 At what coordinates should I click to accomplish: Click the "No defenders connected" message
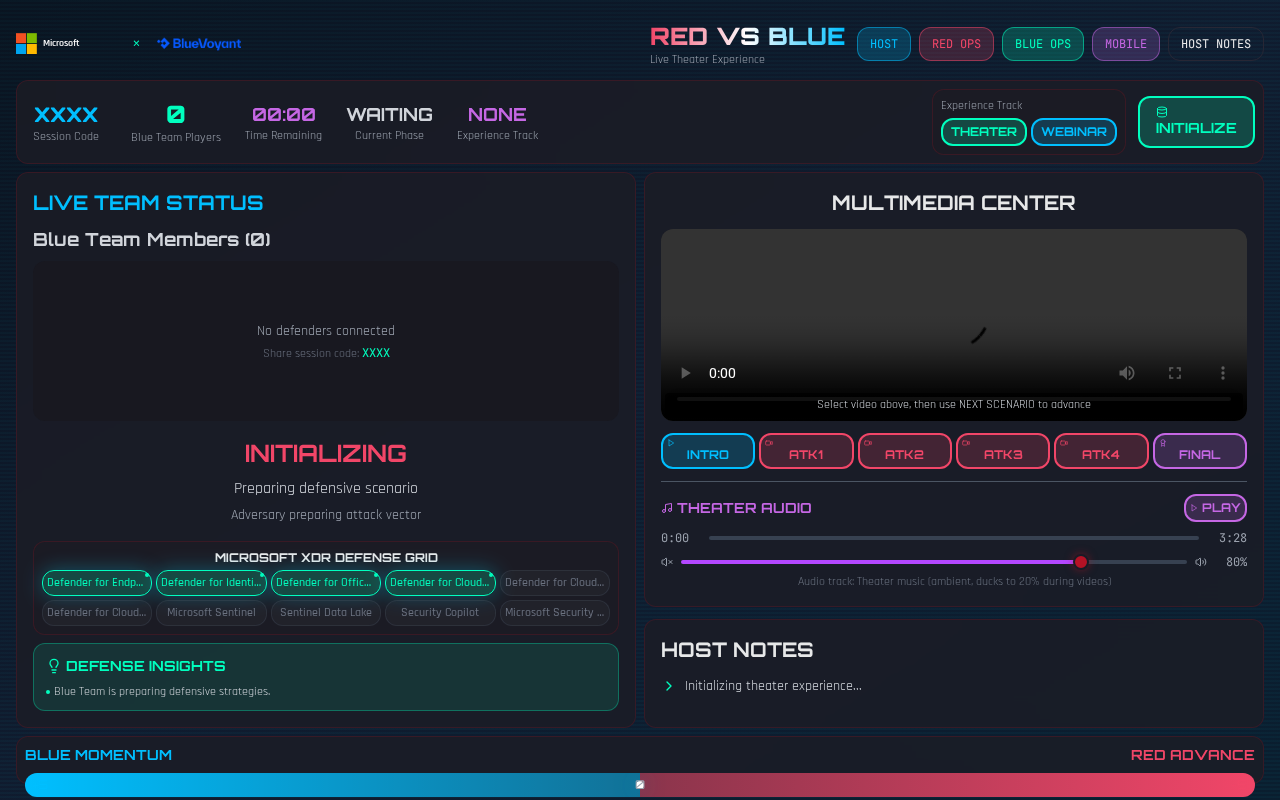[x=326, y=331]
